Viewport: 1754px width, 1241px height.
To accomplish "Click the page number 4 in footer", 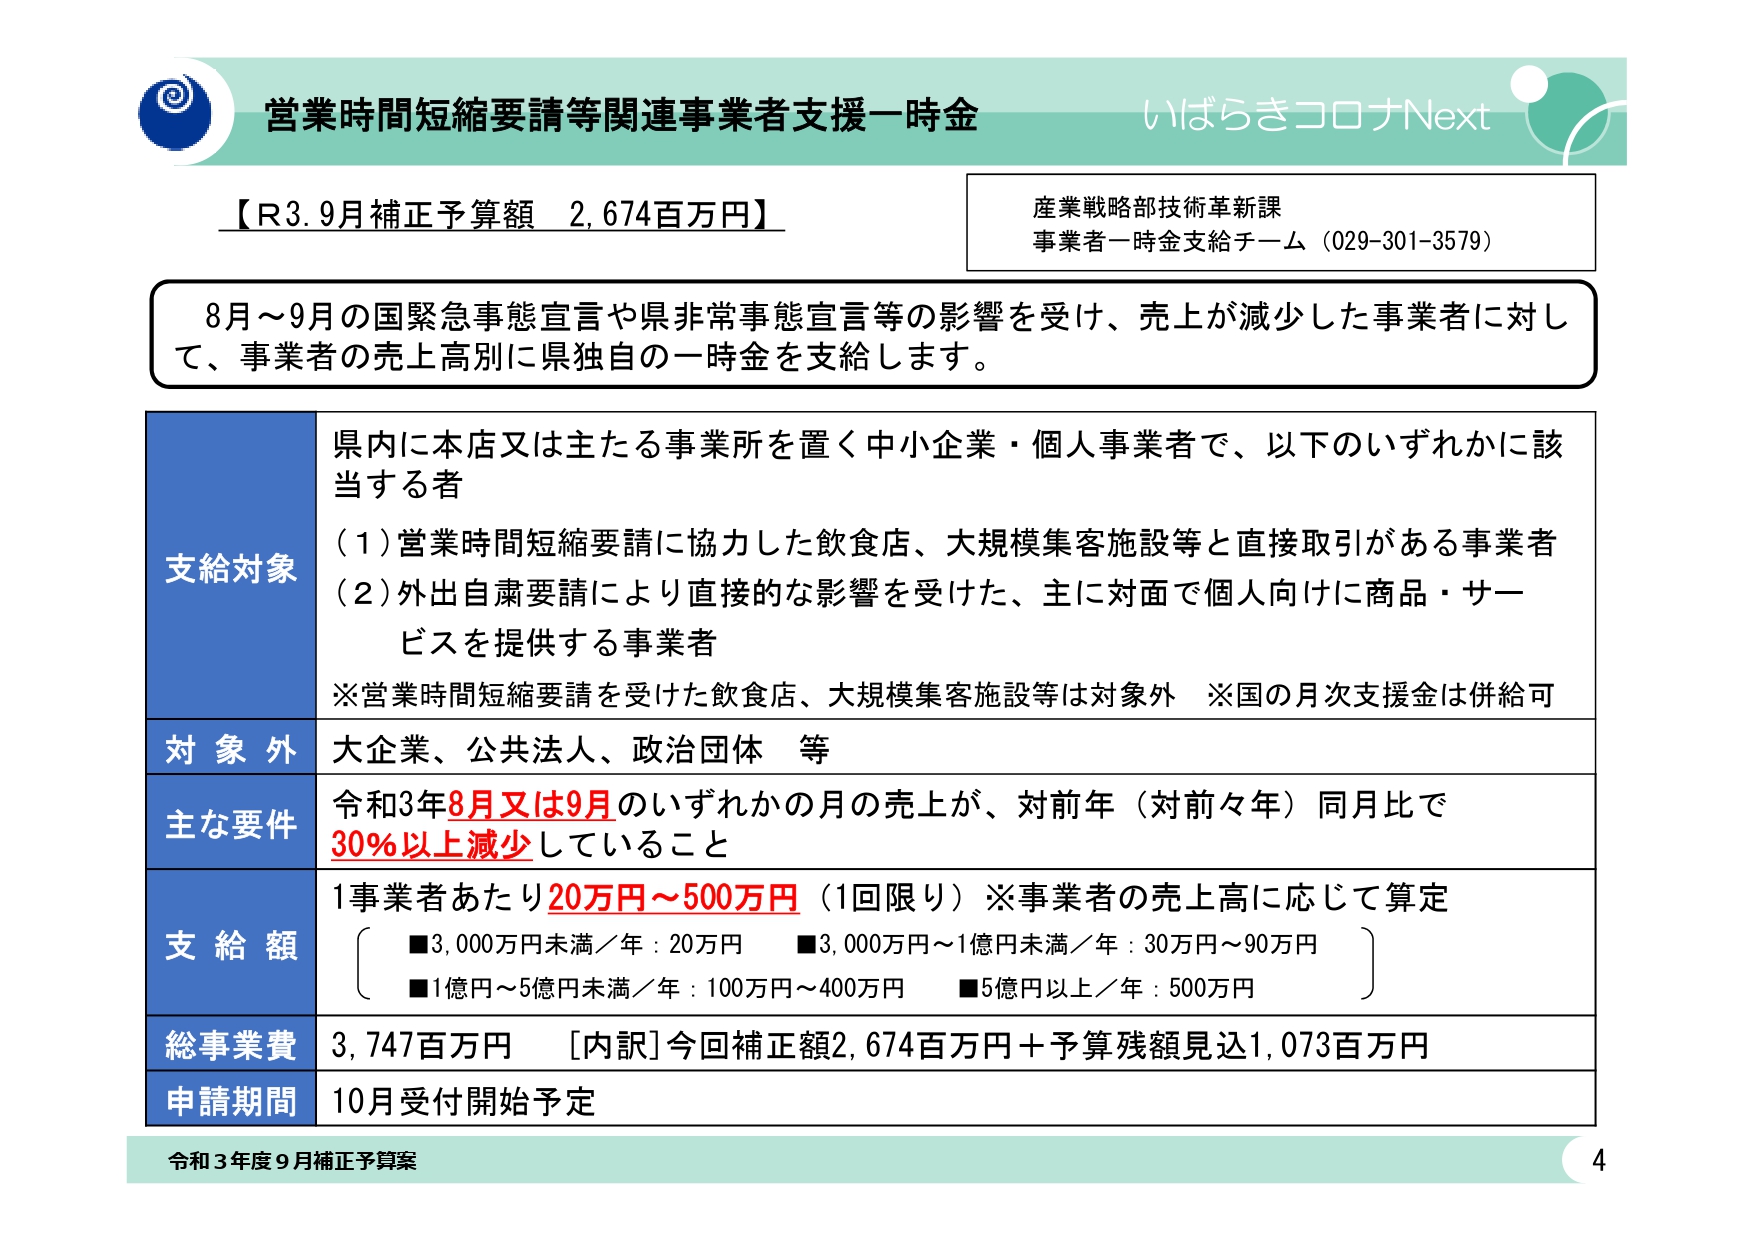I will [x=1599, y=1160].
